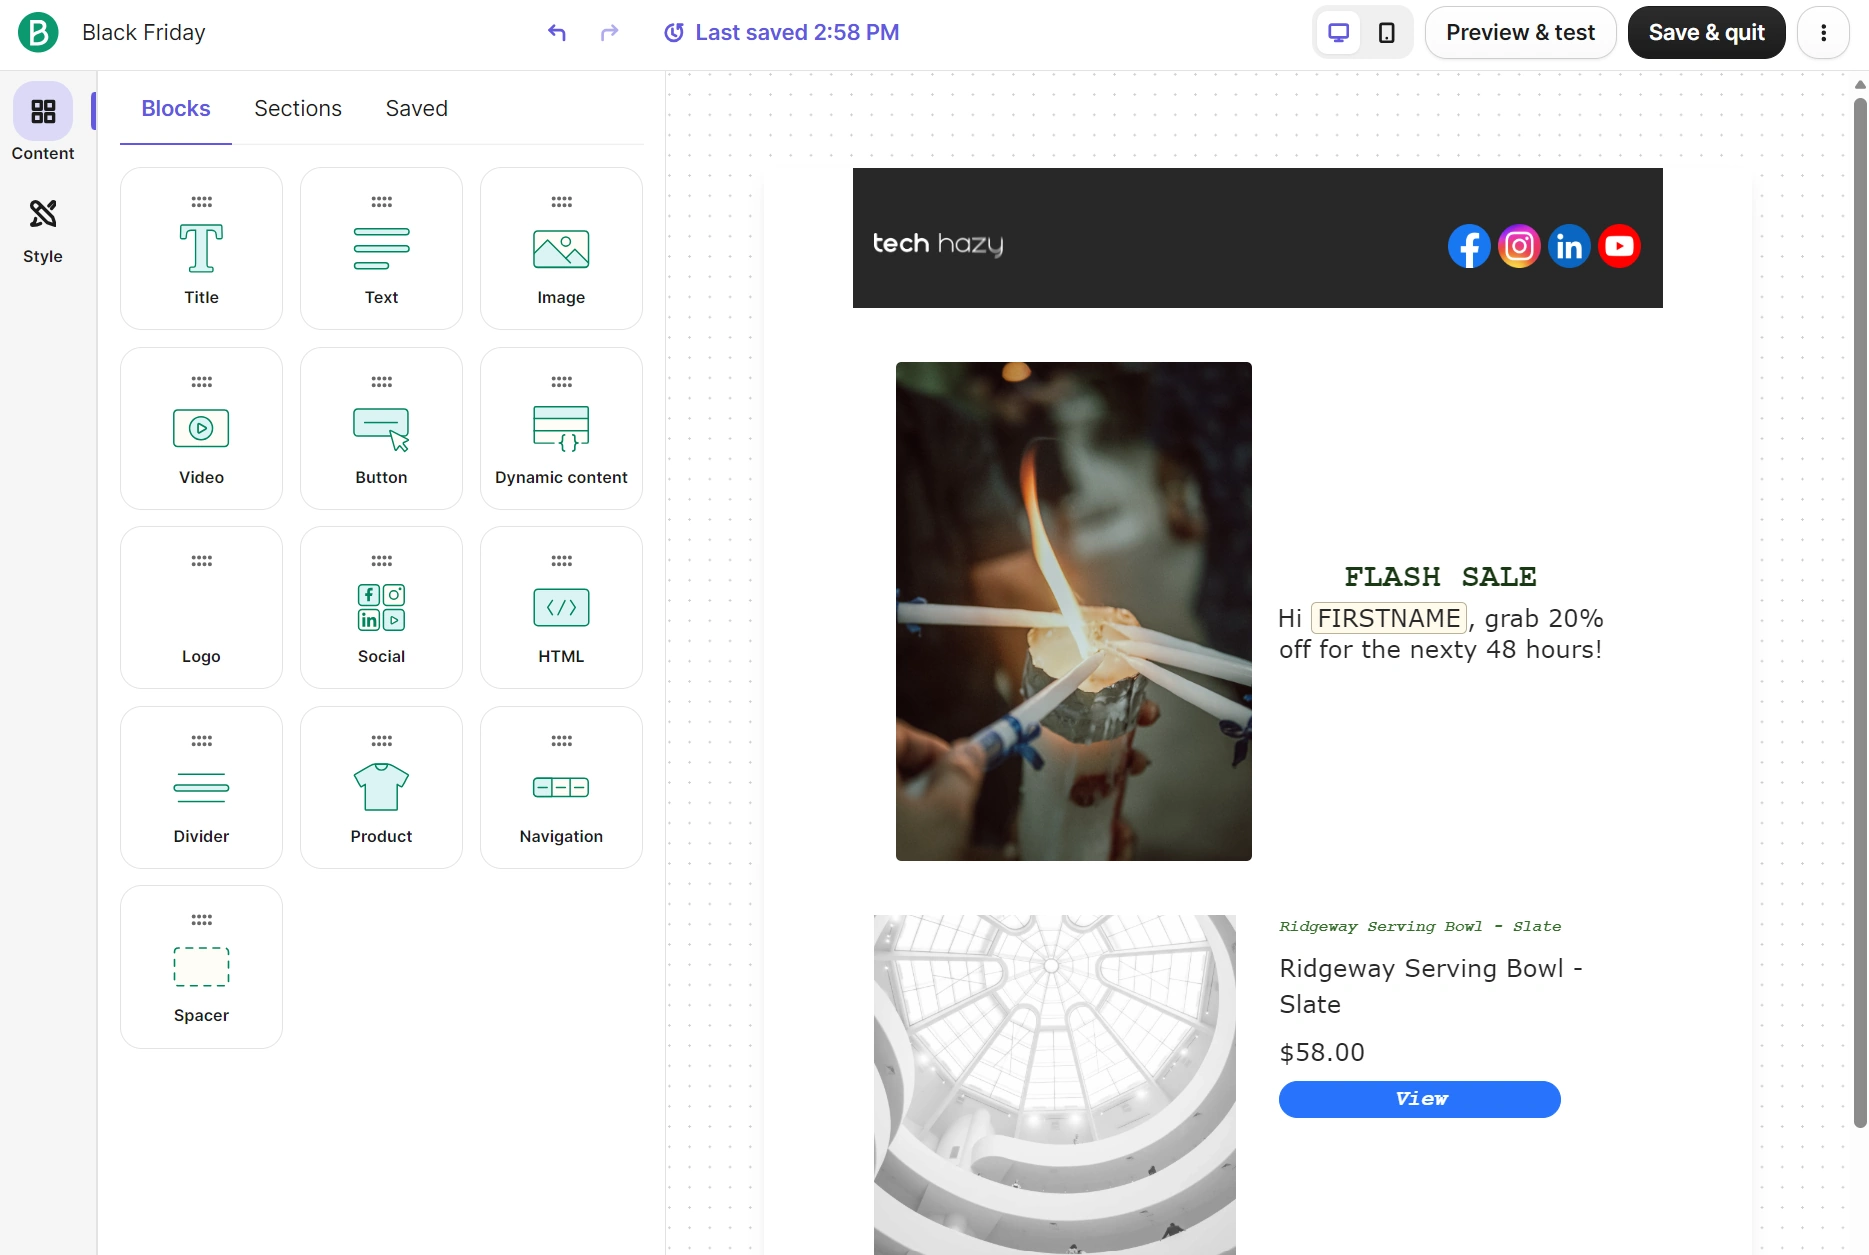The width and height of the screenshot is (1869, 1255).
Task: Click the $58.00 price text
Action: point(1322,1052)
